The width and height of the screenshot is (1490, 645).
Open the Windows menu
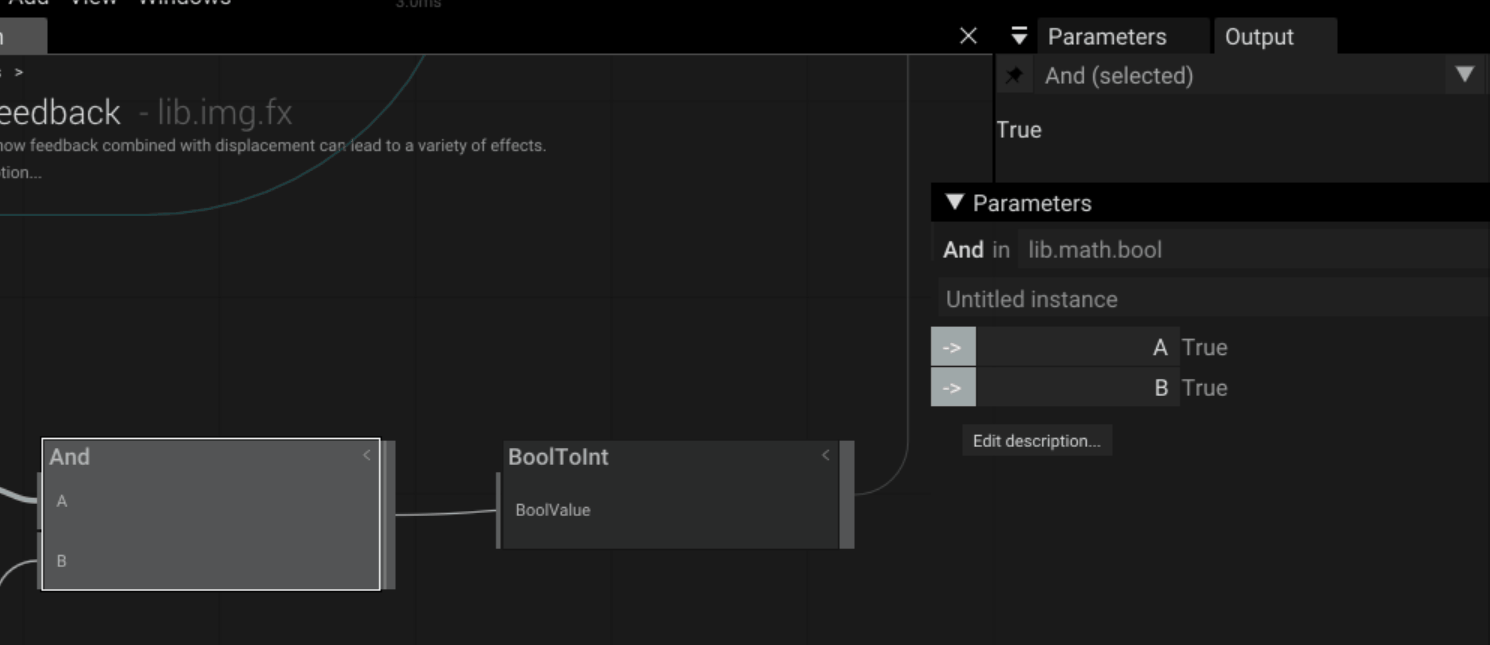pos(184,2)
